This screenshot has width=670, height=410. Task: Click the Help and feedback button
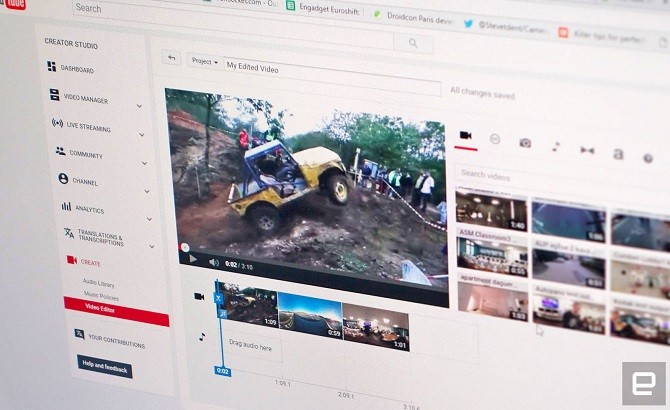(105, 368)
